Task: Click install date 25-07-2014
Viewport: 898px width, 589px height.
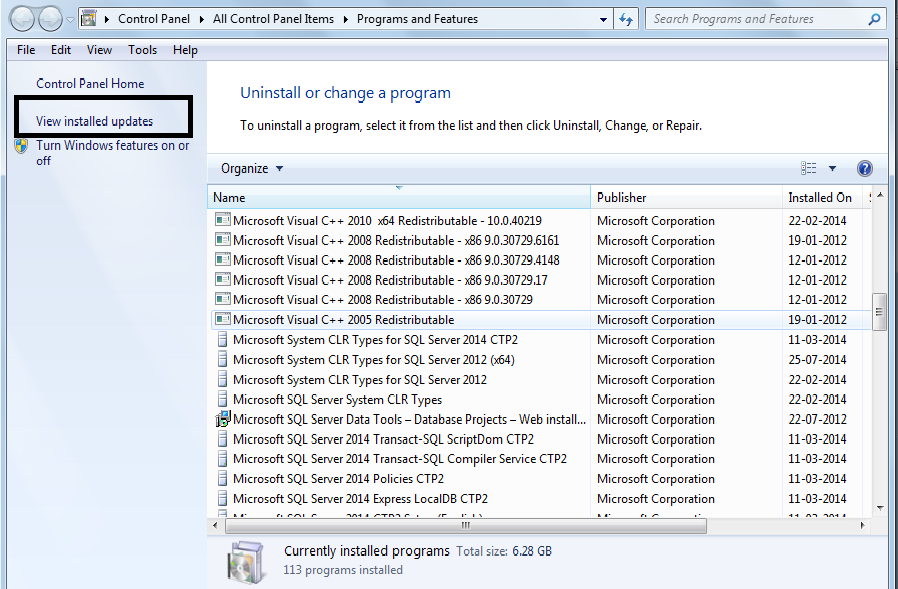Action: click(817, 360)
